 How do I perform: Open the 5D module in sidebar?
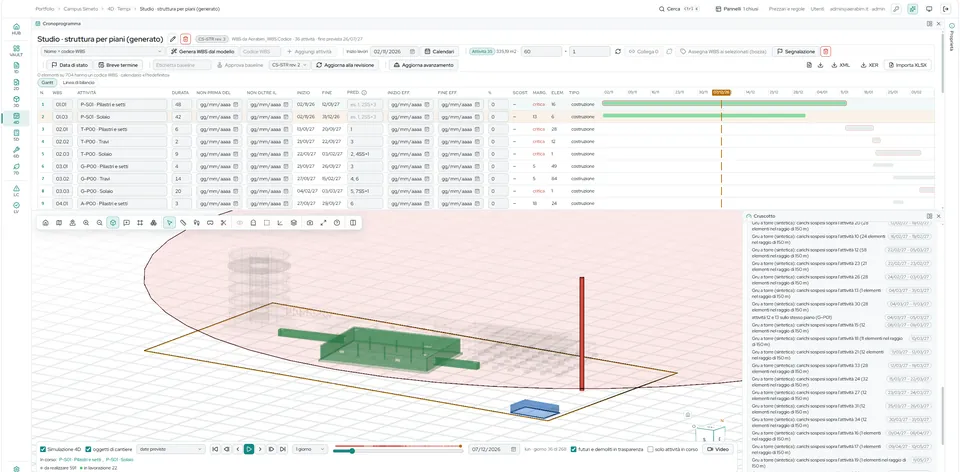coord(16,134)
